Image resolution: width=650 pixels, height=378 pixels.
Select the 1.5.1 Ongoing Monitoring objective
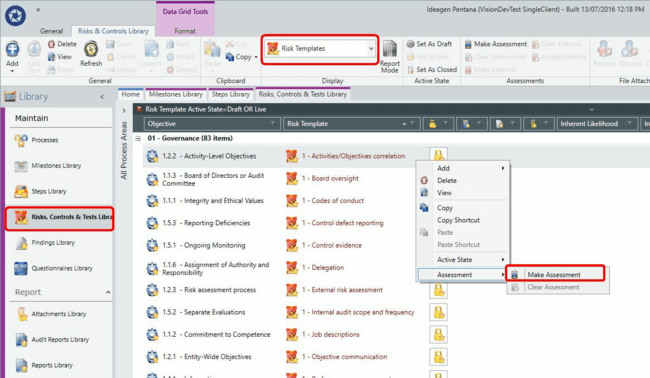pos(204,245)
